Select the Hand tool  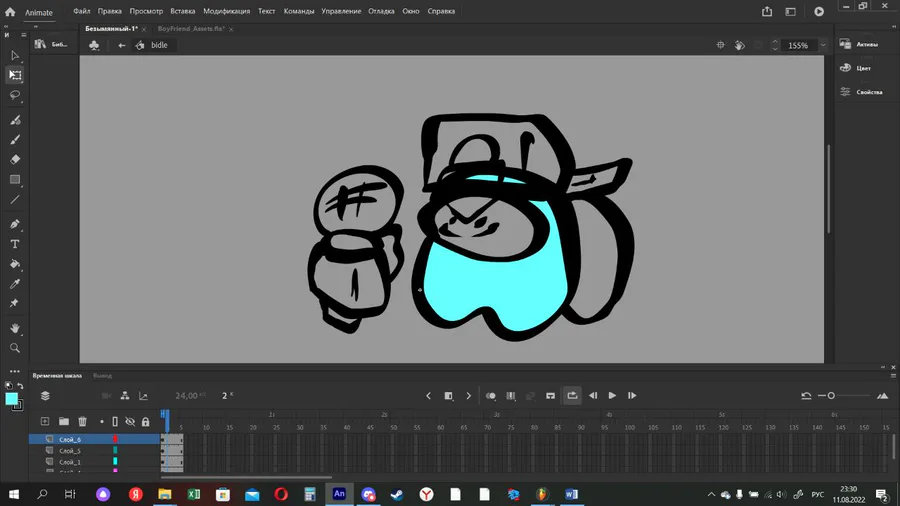(15, 328)
